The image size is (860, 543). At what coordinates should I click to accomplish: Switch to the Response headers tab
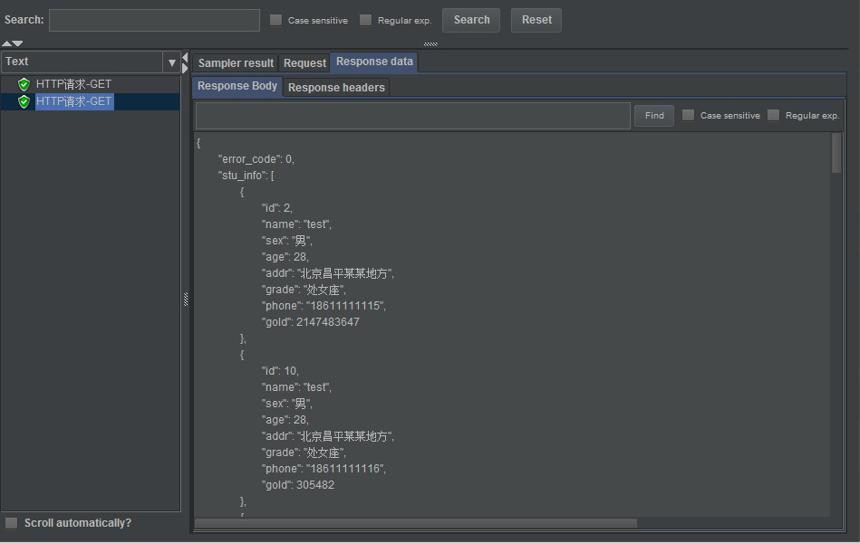336,88
